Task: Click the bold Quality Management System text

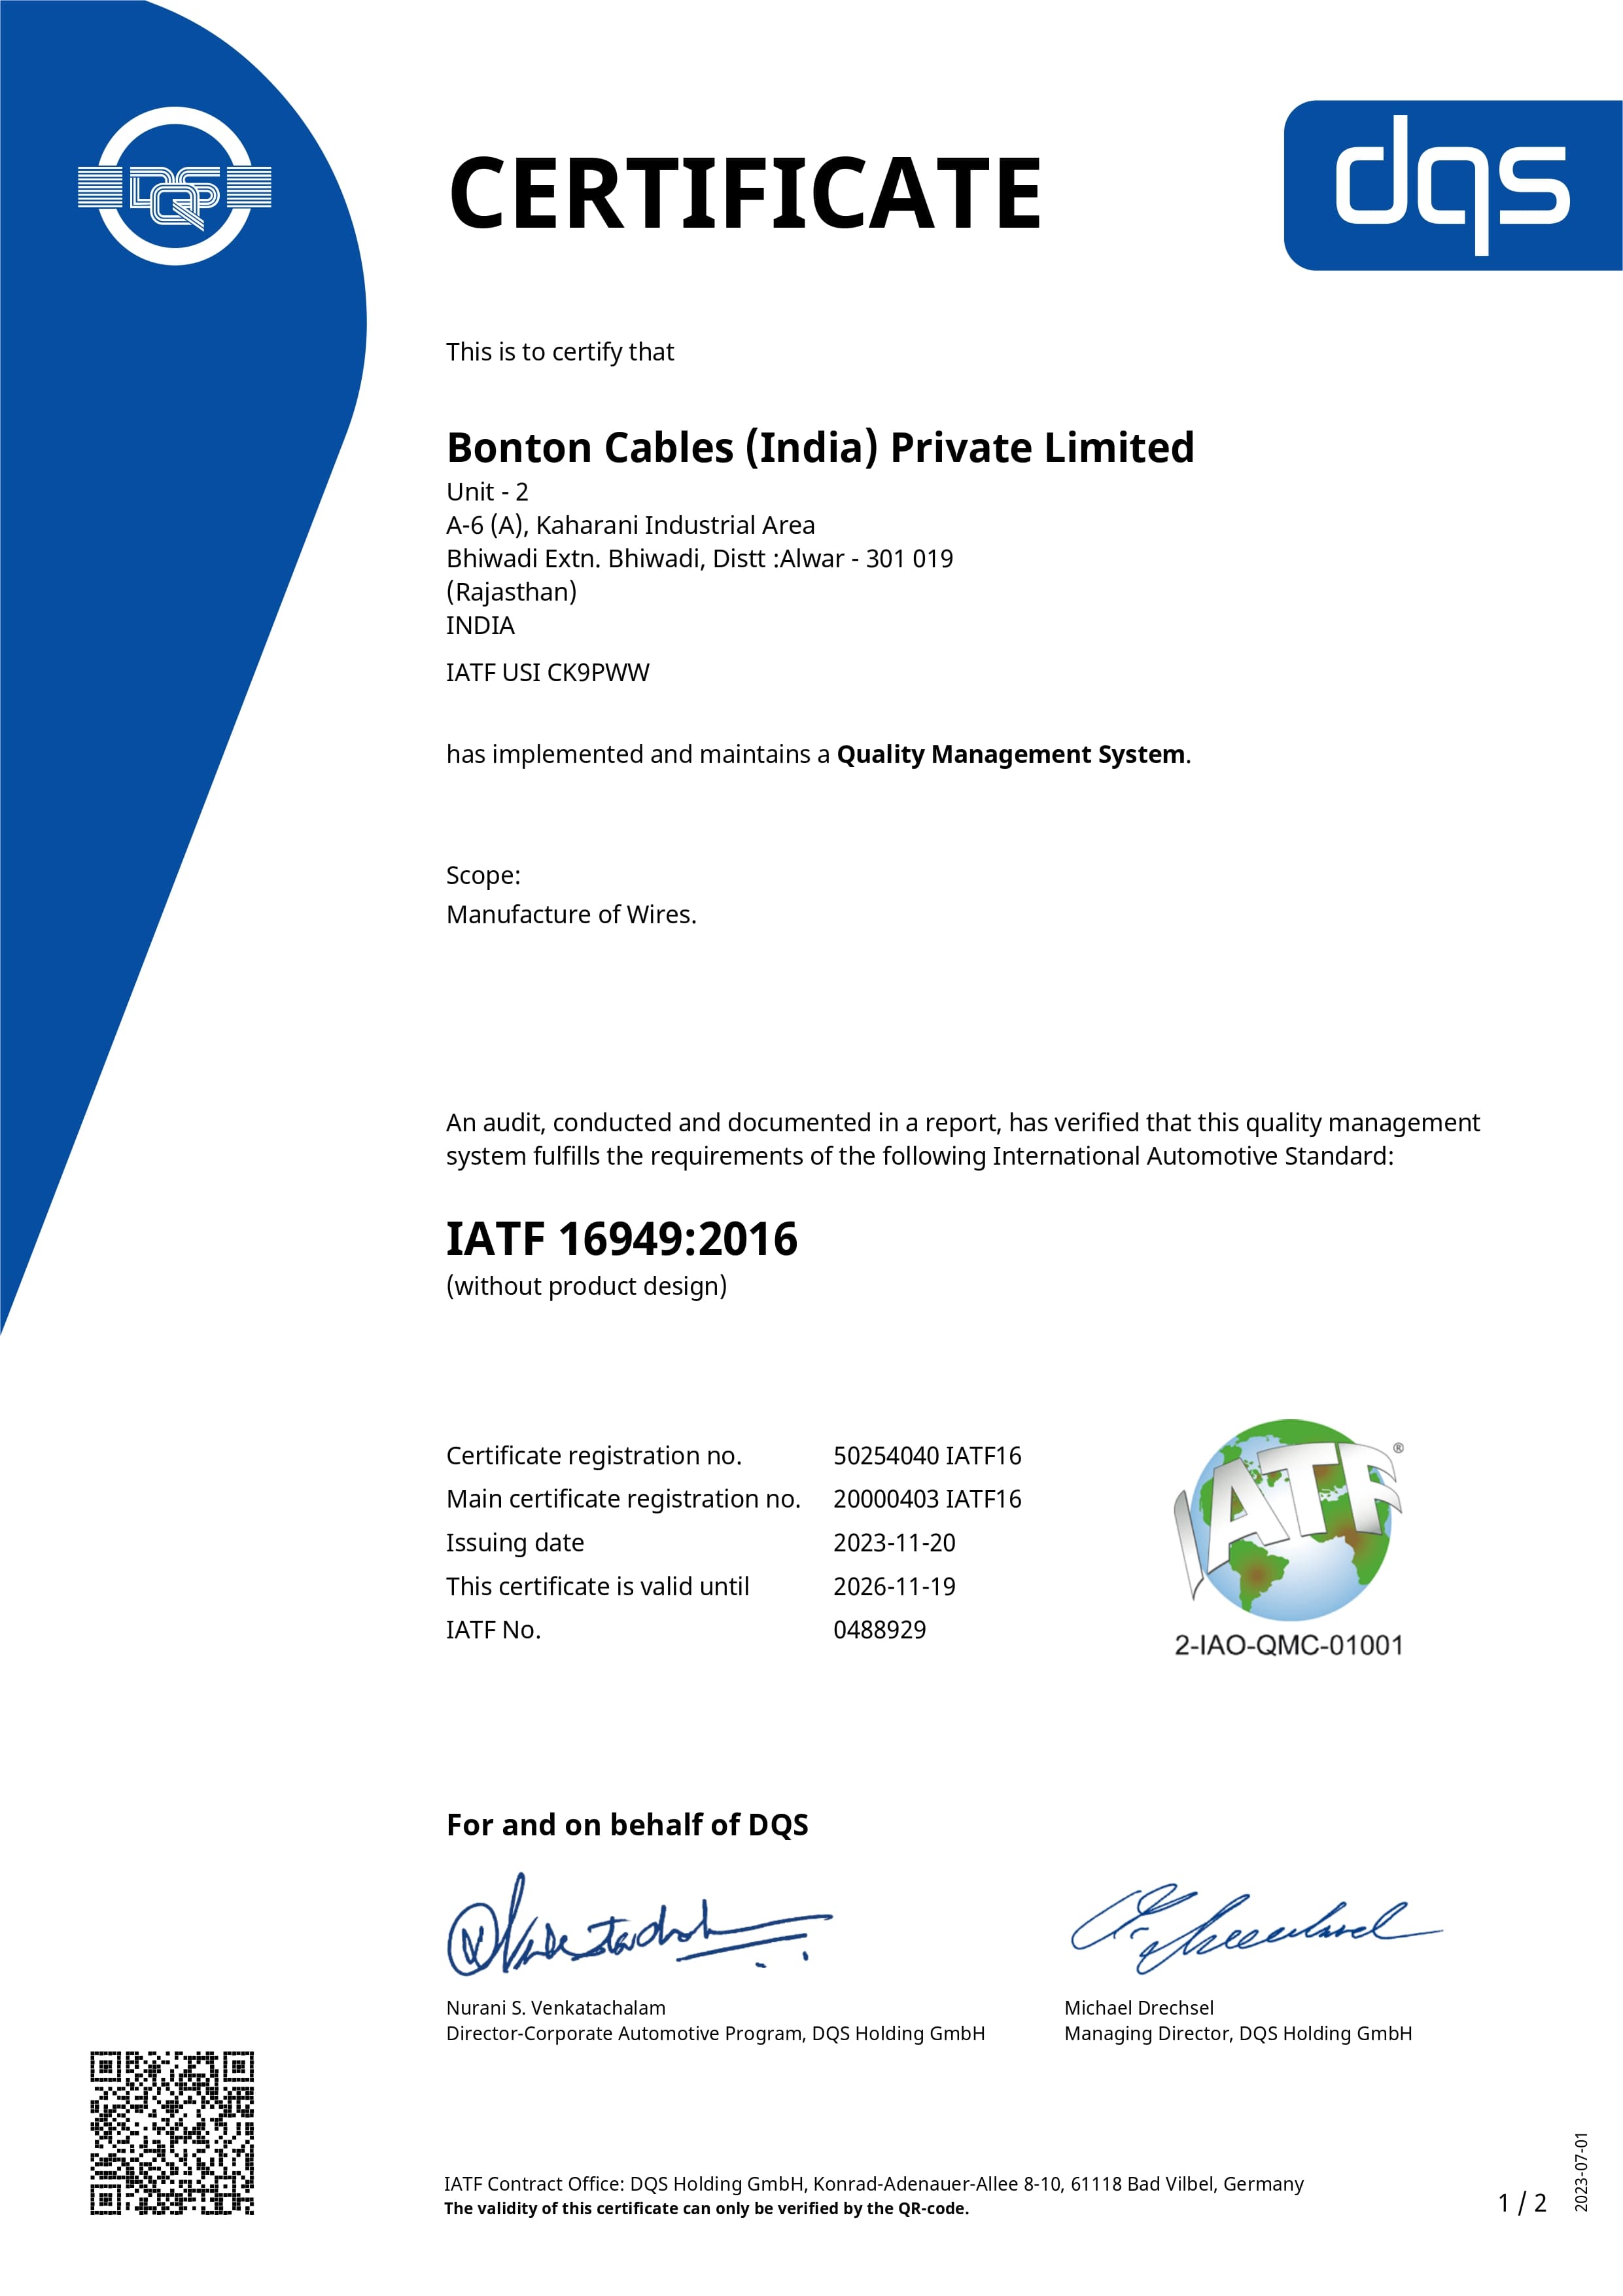Action: coord(1010,754)
